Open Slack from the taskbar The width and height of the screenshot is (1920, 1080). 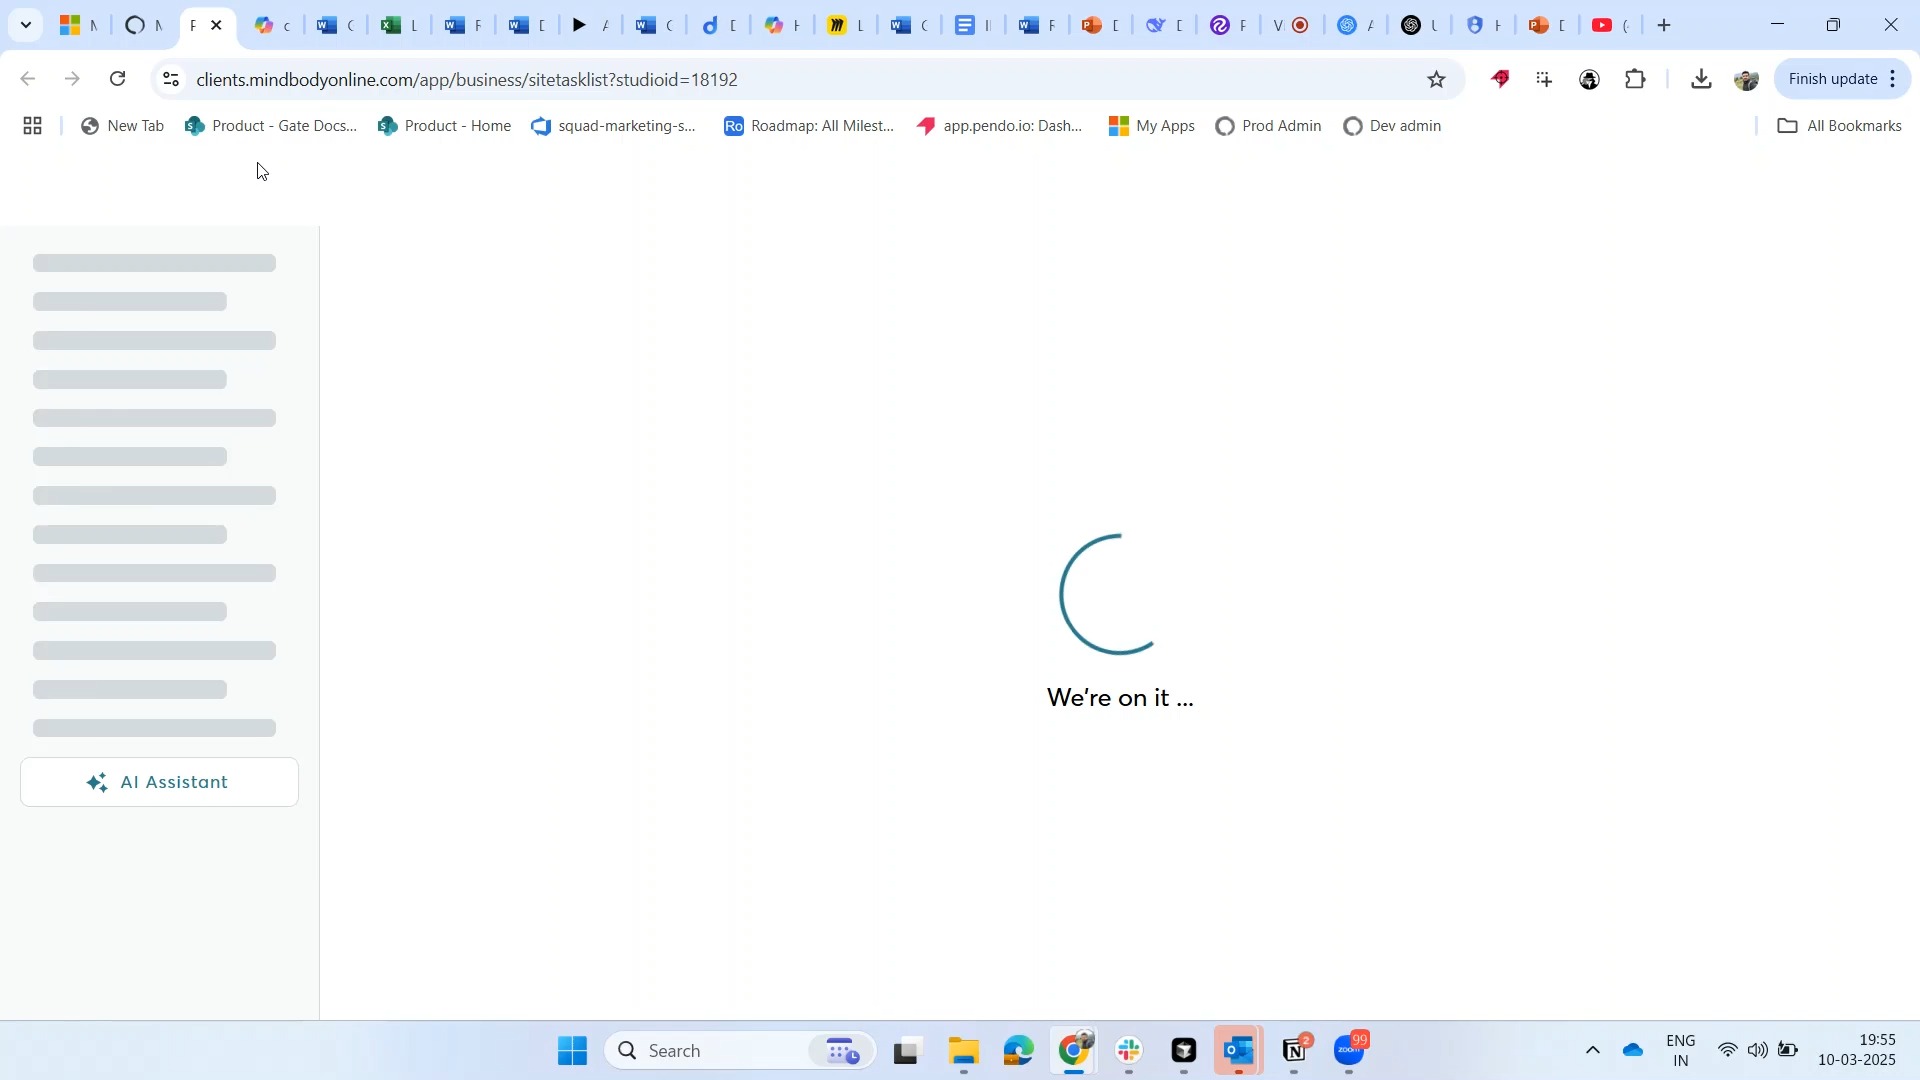pos(1131,1051)
